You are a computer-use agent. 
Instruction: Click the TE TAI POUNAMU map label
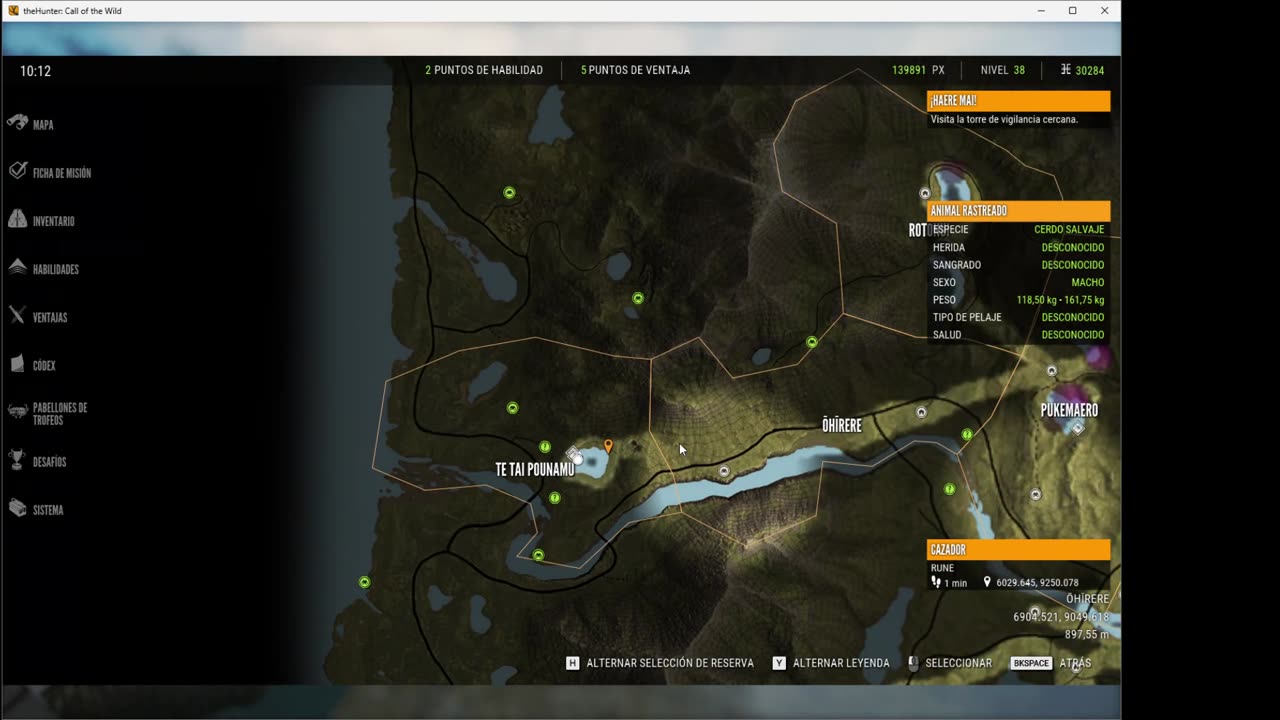(535, 469)
